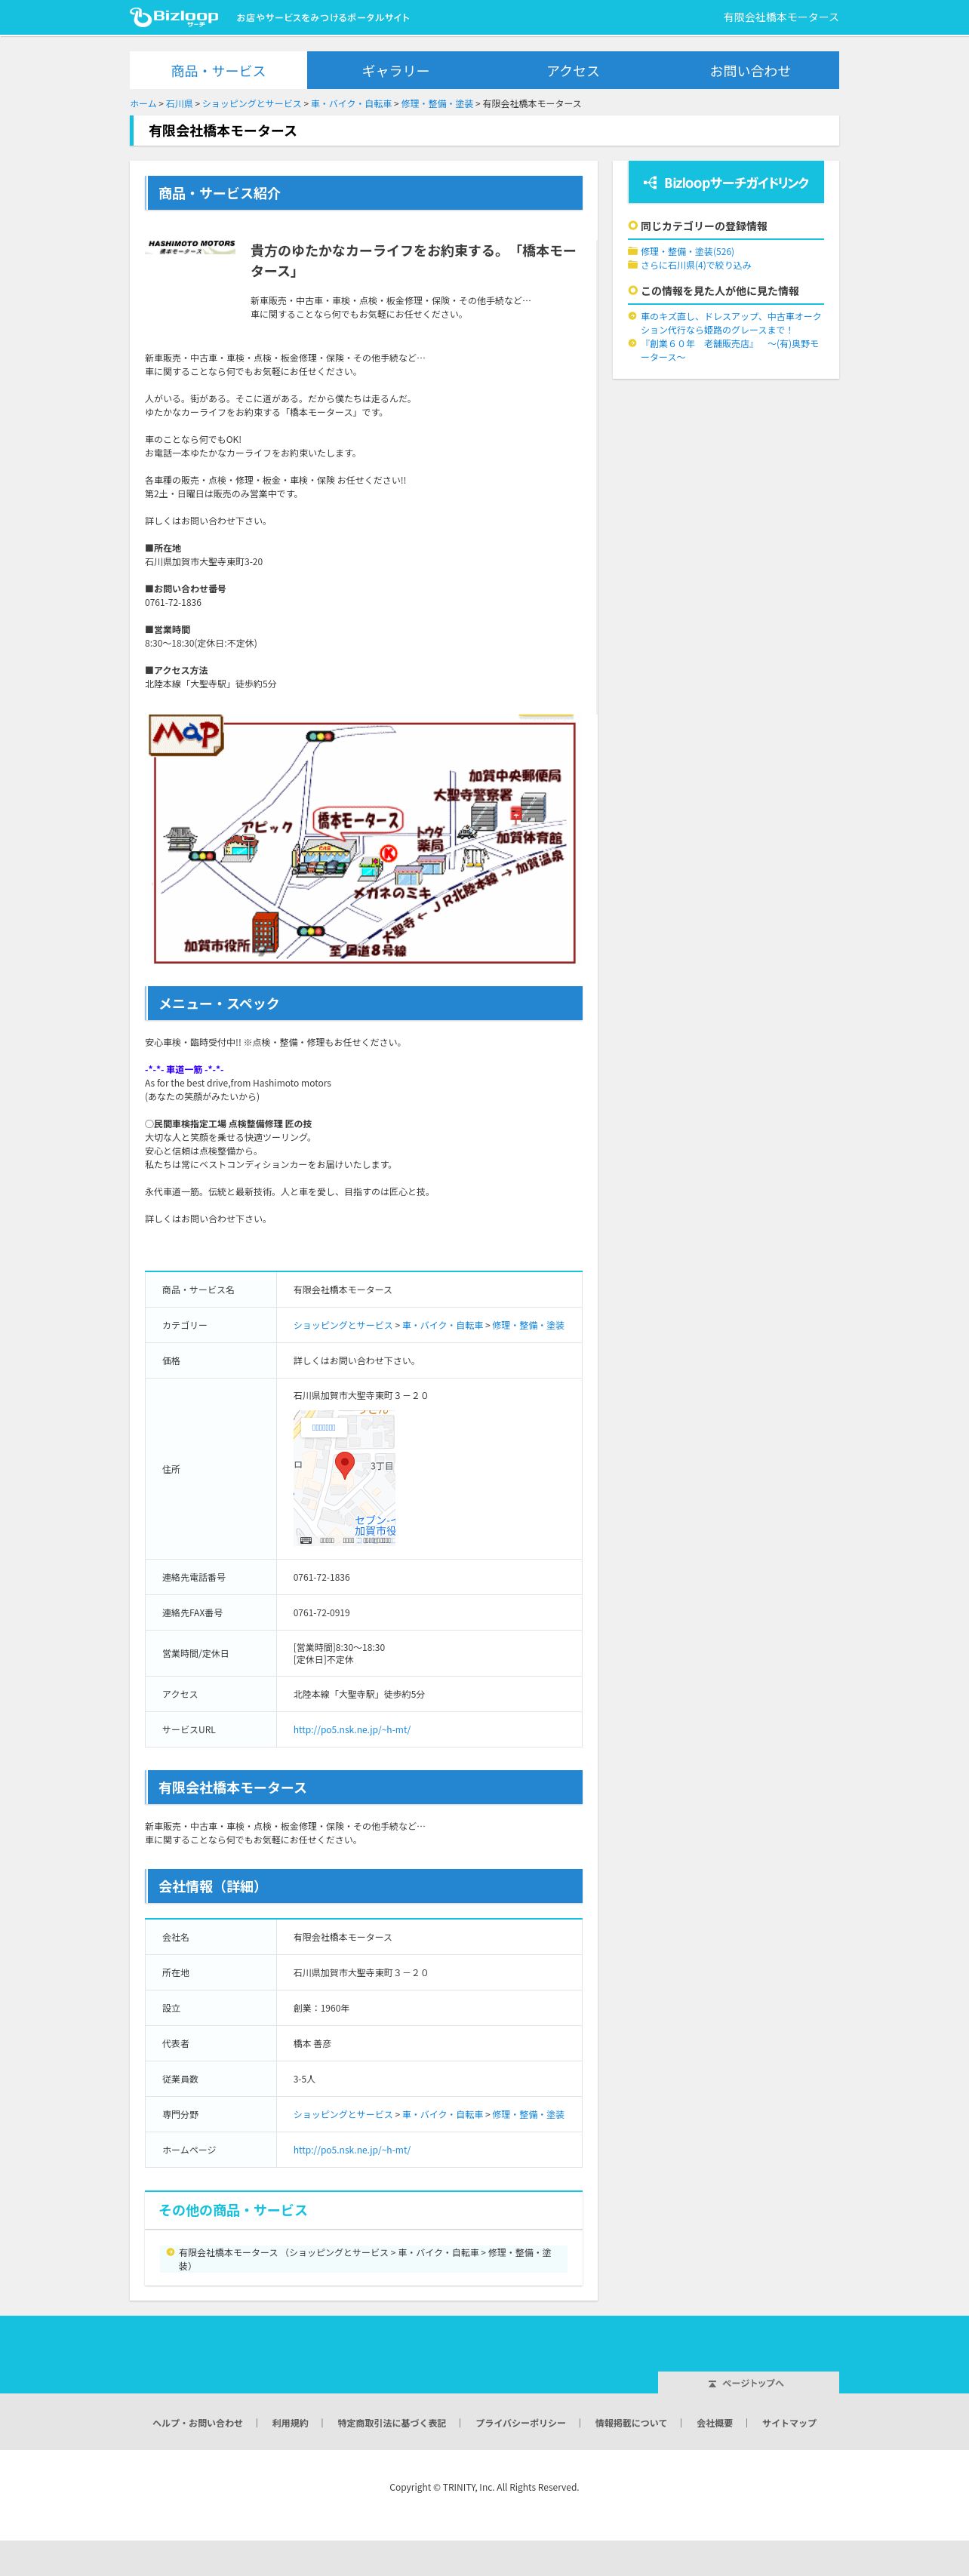Open the アクセス tab
969x2576 pixels.
(573, 71)
